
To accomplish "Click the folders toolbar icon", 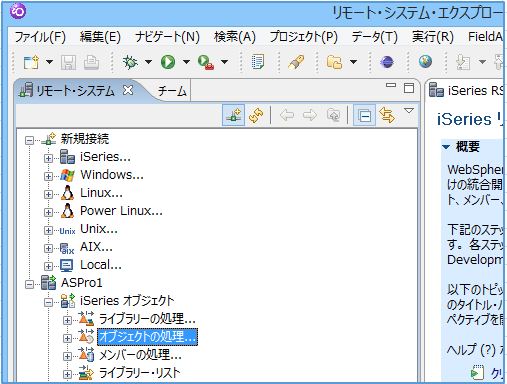I will pos(334,62).
